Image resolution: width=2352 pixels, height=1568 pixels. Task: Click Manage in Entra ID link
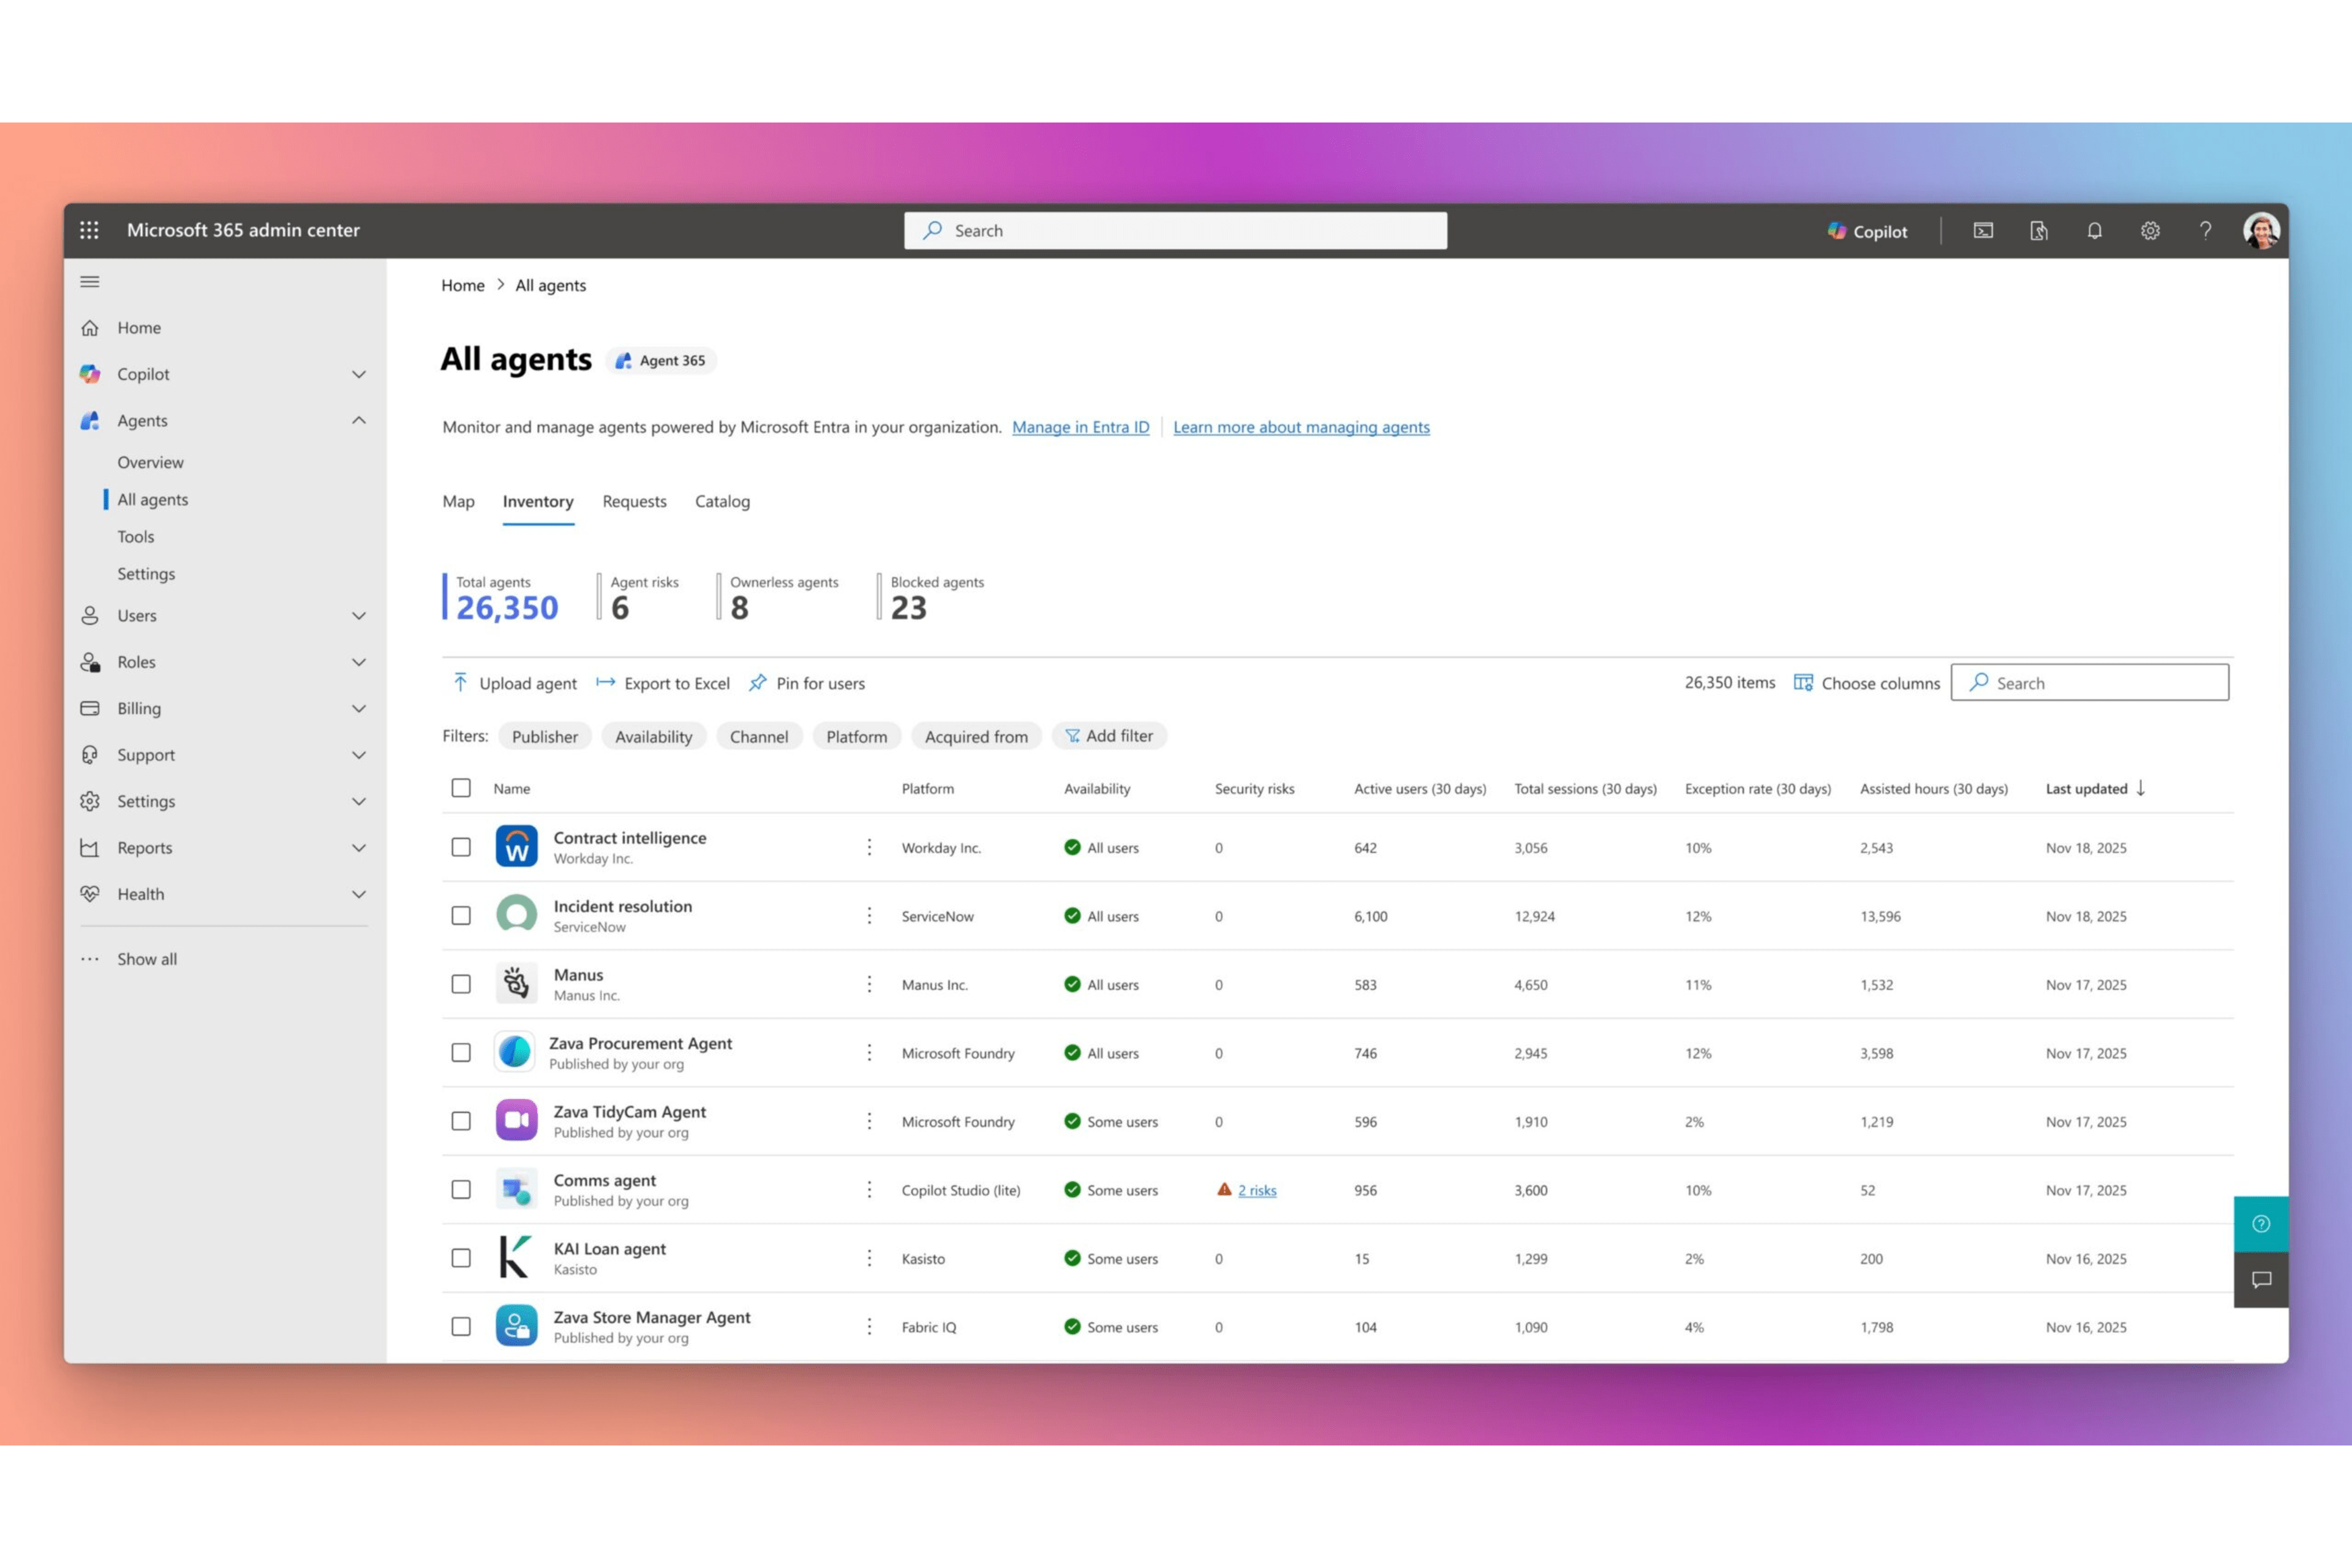(x=1080, y=427)
